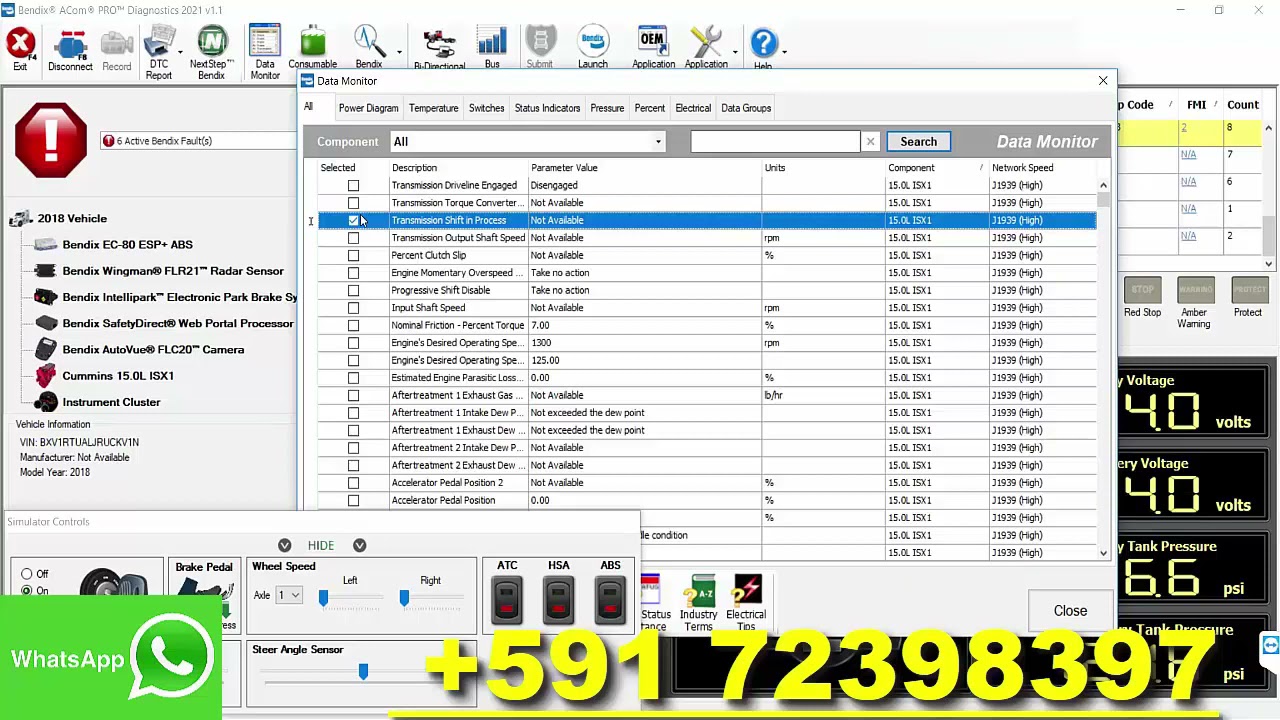Select Cummins 15.0L ISX1 engine
The image size is (1280, 720).
click(x=118, y=376)
